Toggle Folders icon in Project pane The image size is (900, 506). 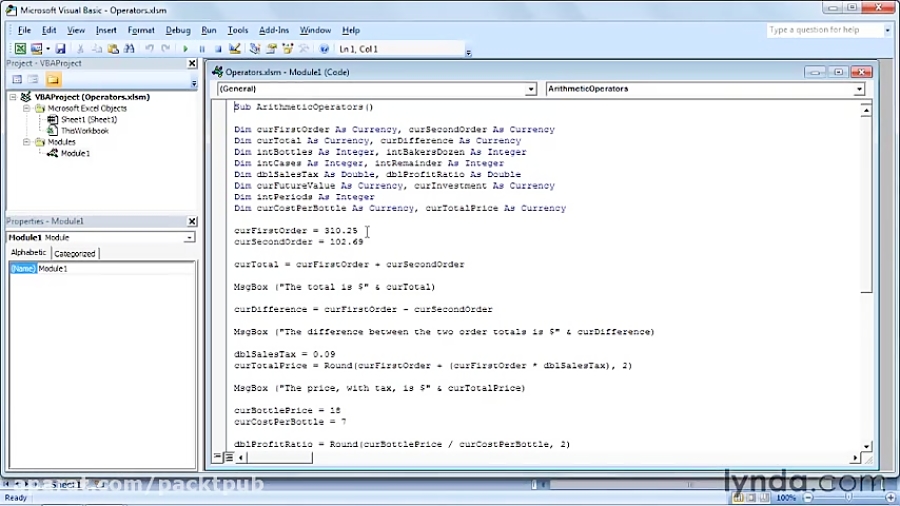(53, 80)
